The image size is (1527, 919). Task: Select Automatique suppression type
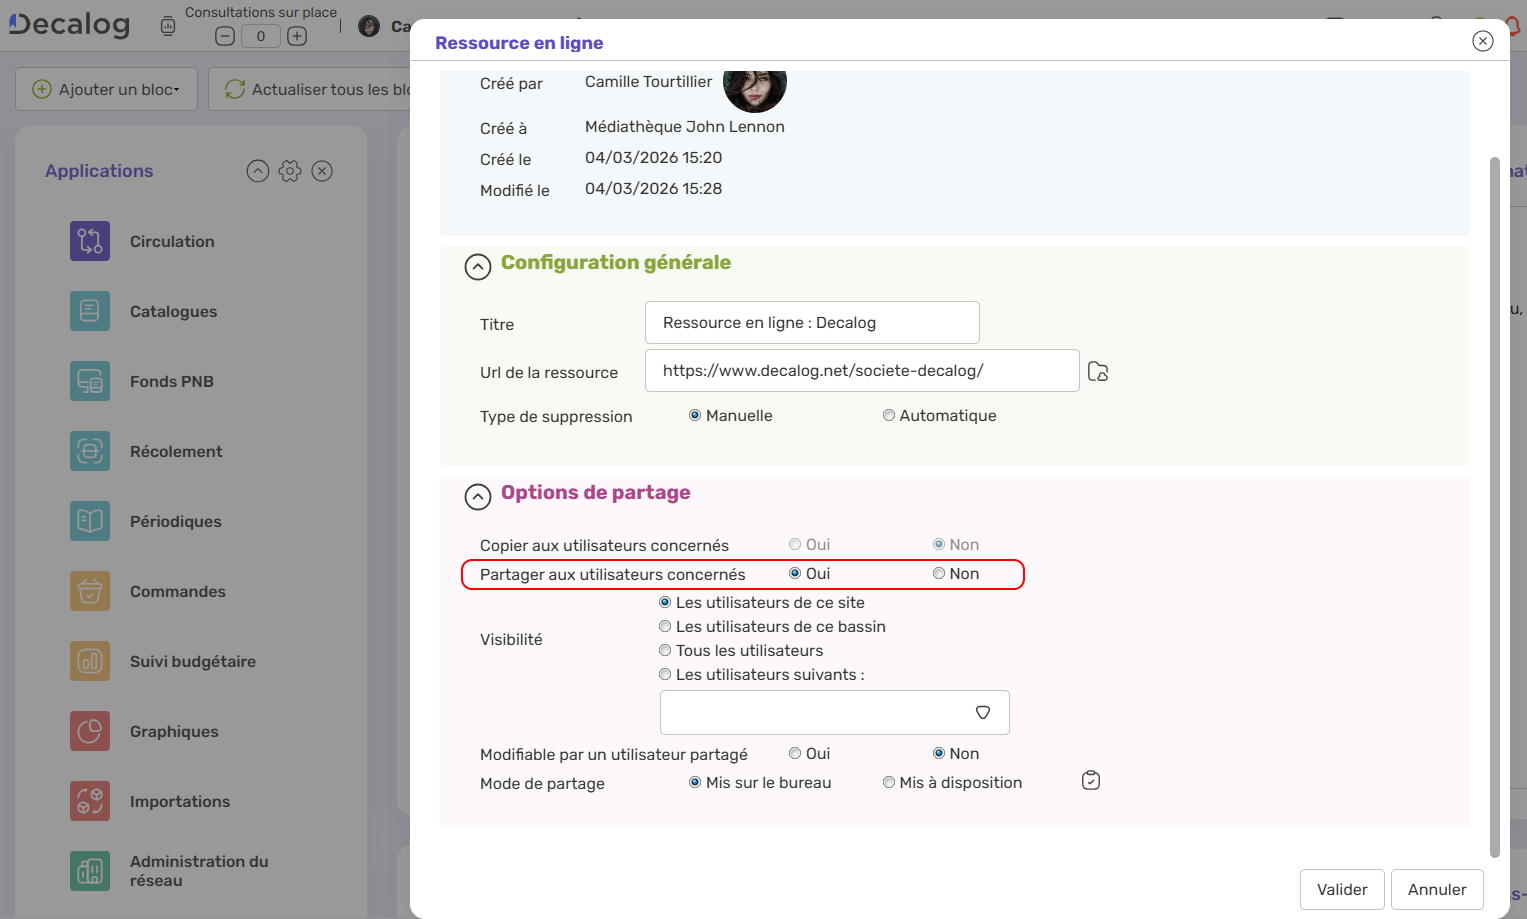click(x=889, y=416)
